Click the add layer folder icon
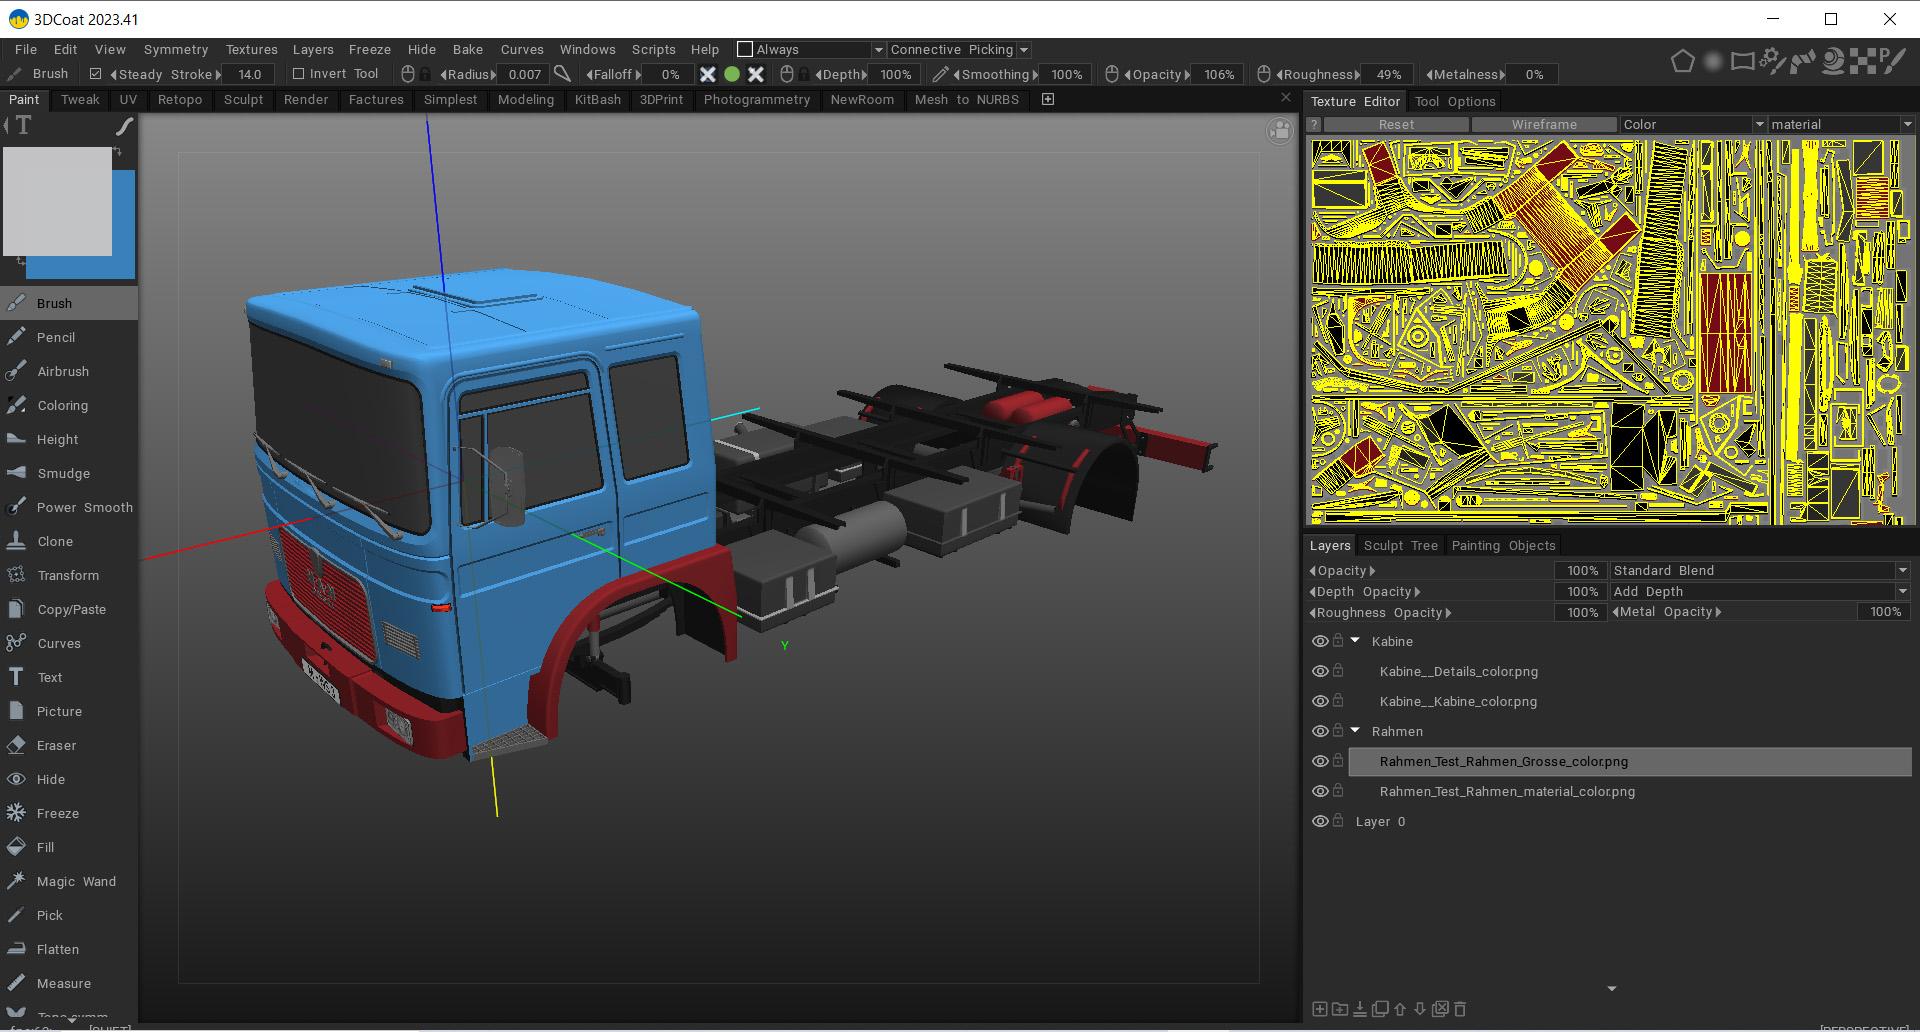Screen dimensions: 1920x1032 [x=1339, y=1009]
